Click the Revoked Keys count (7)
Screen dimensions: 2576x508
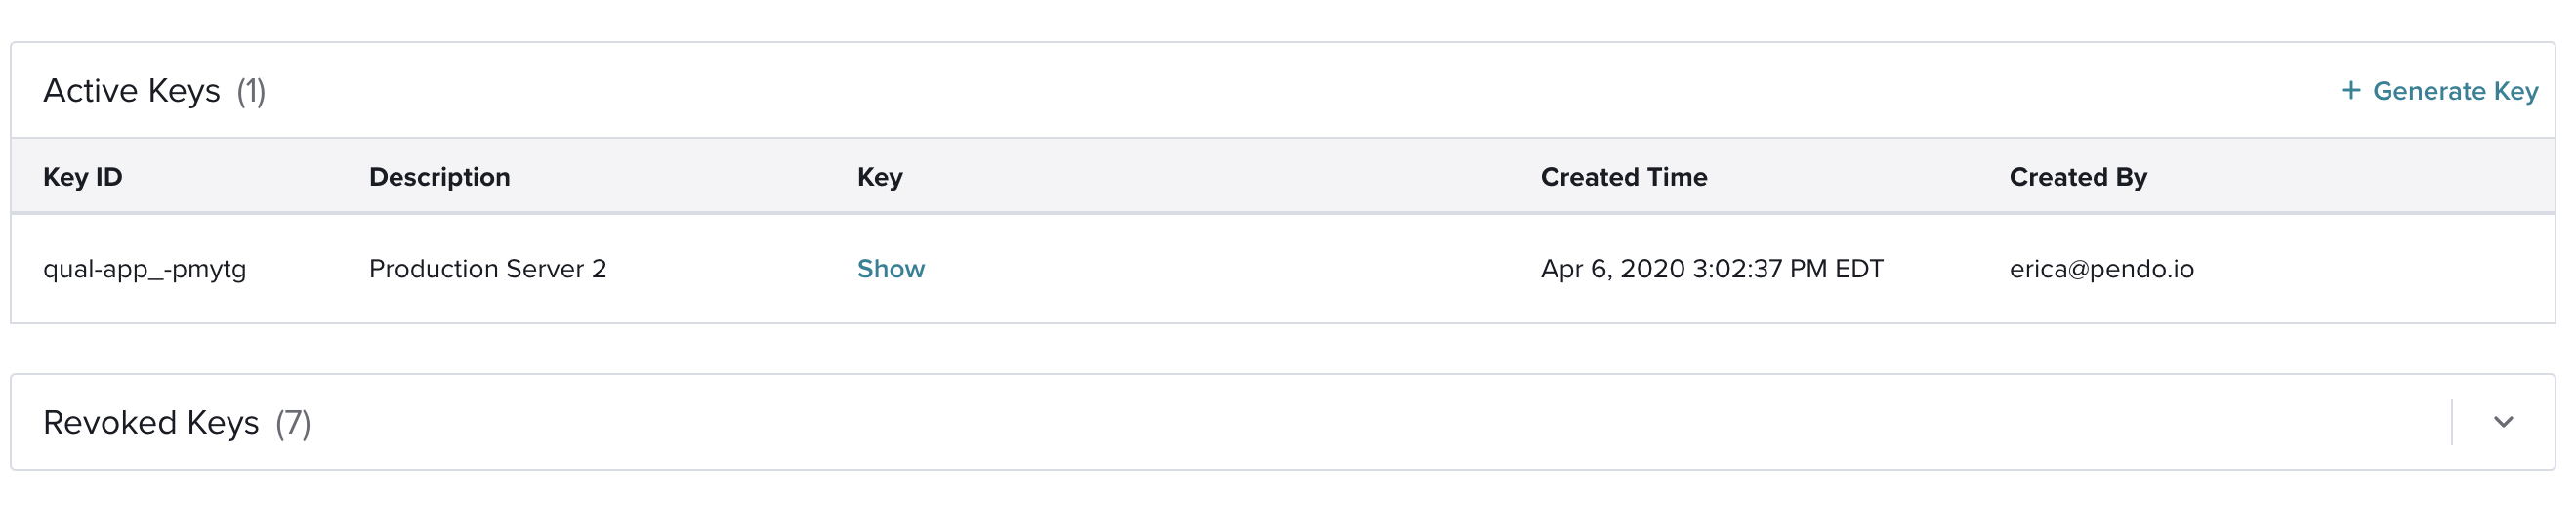coord(293,422)
